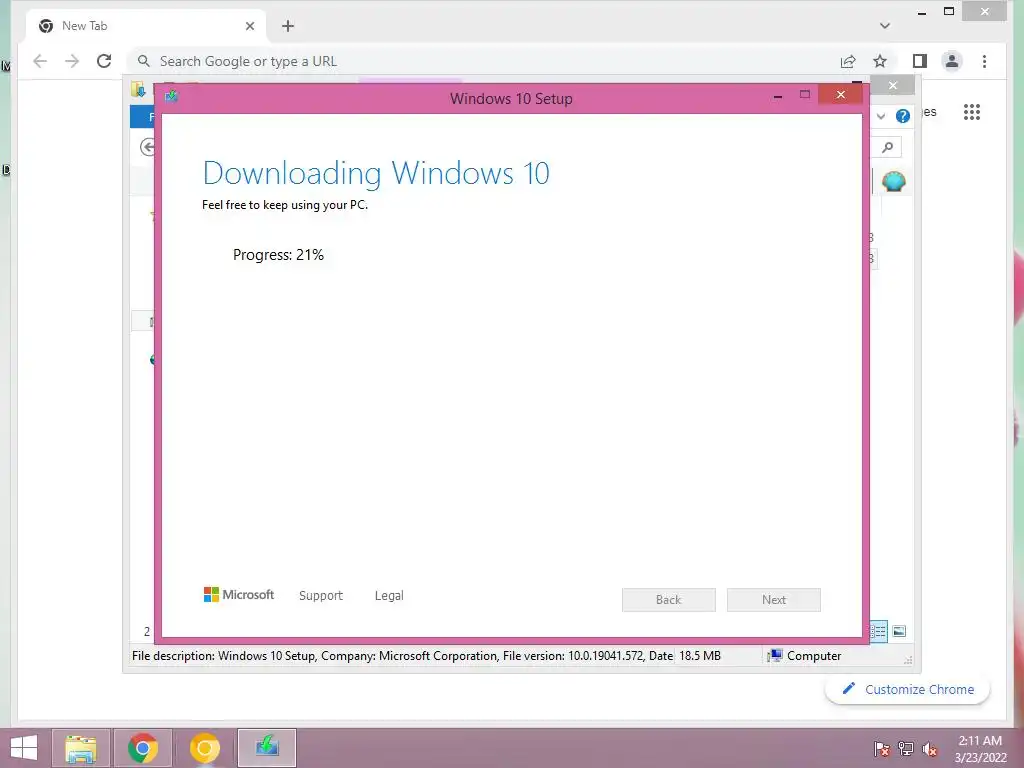The height and width of the screenshot is (768, 1024).
Task: Expand Explorer ribbon chevron
Action: coord(881,116)
